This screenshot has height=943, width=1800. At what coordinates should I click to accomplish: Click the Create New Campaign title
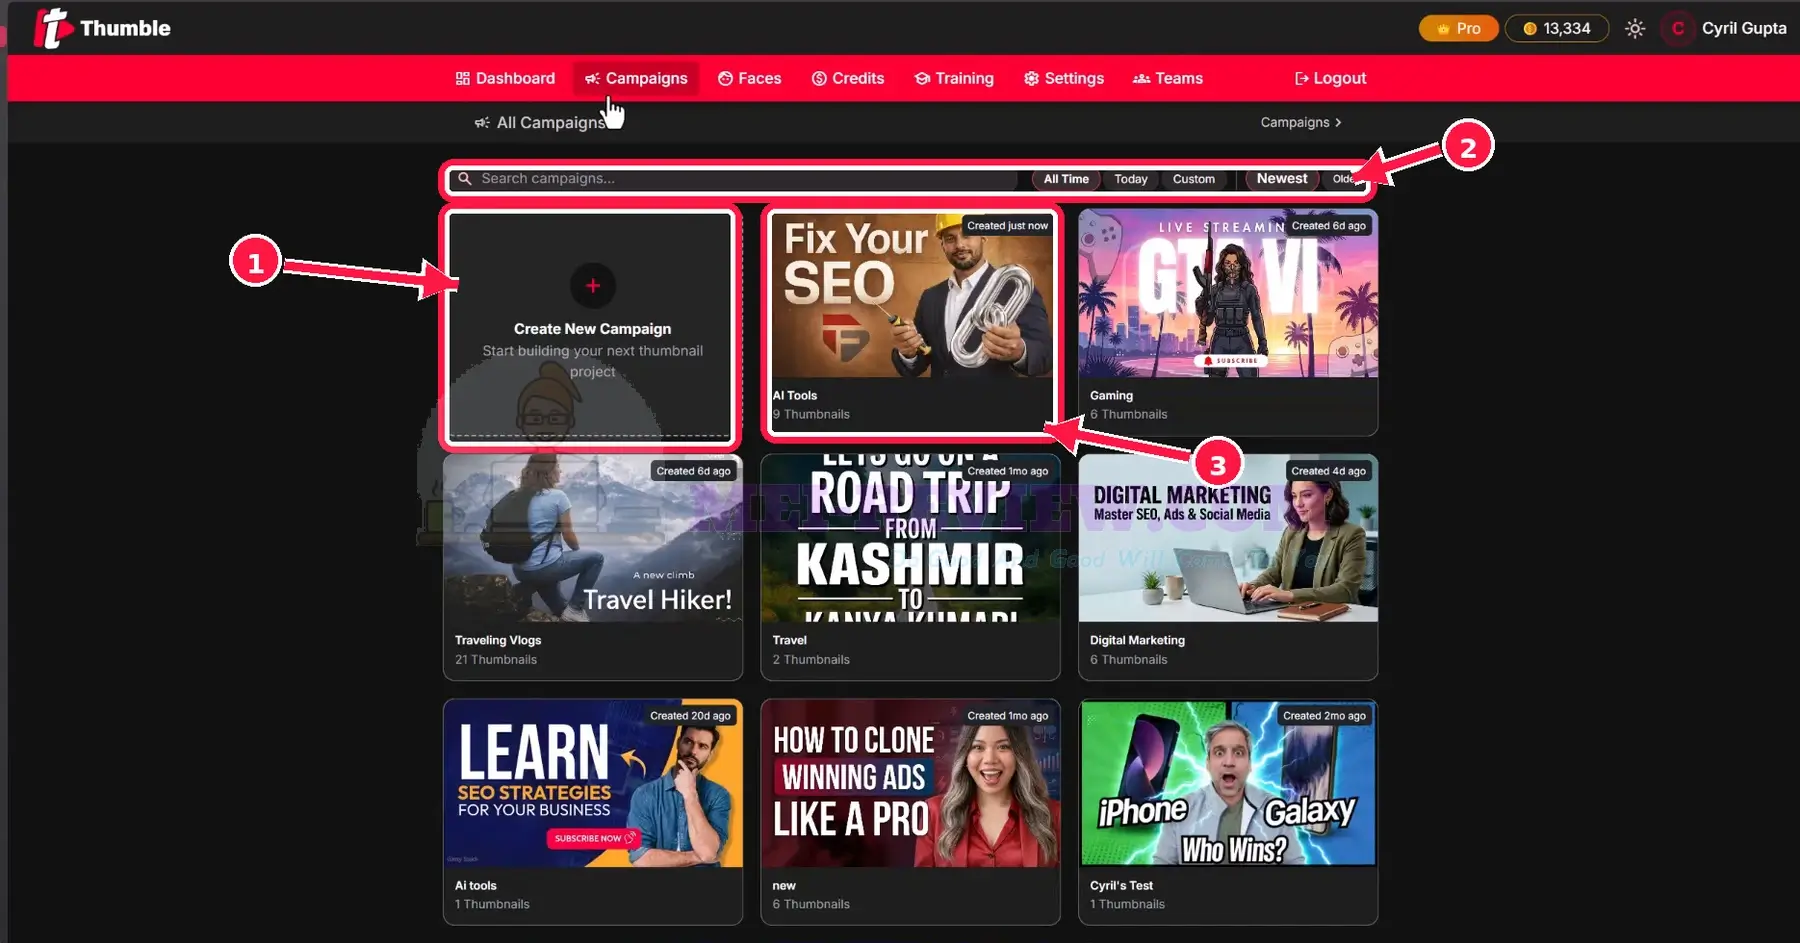(x=592, y=329)
